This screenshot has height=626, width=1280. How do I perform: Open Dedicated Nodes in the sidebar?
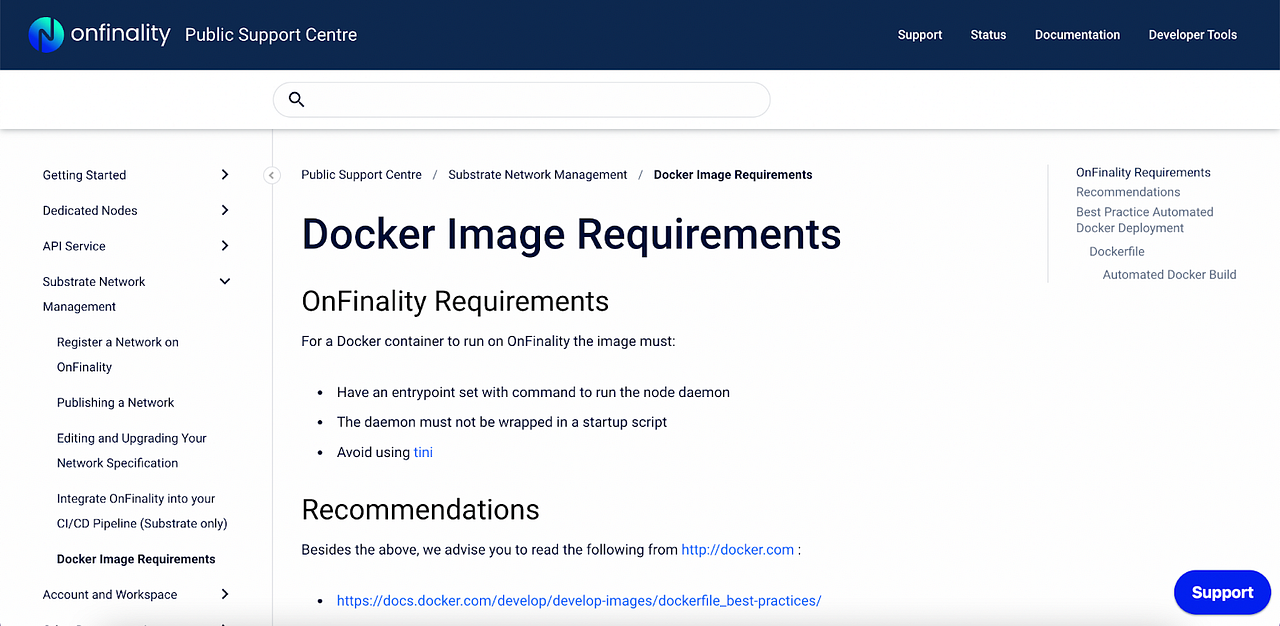point(90,210)
